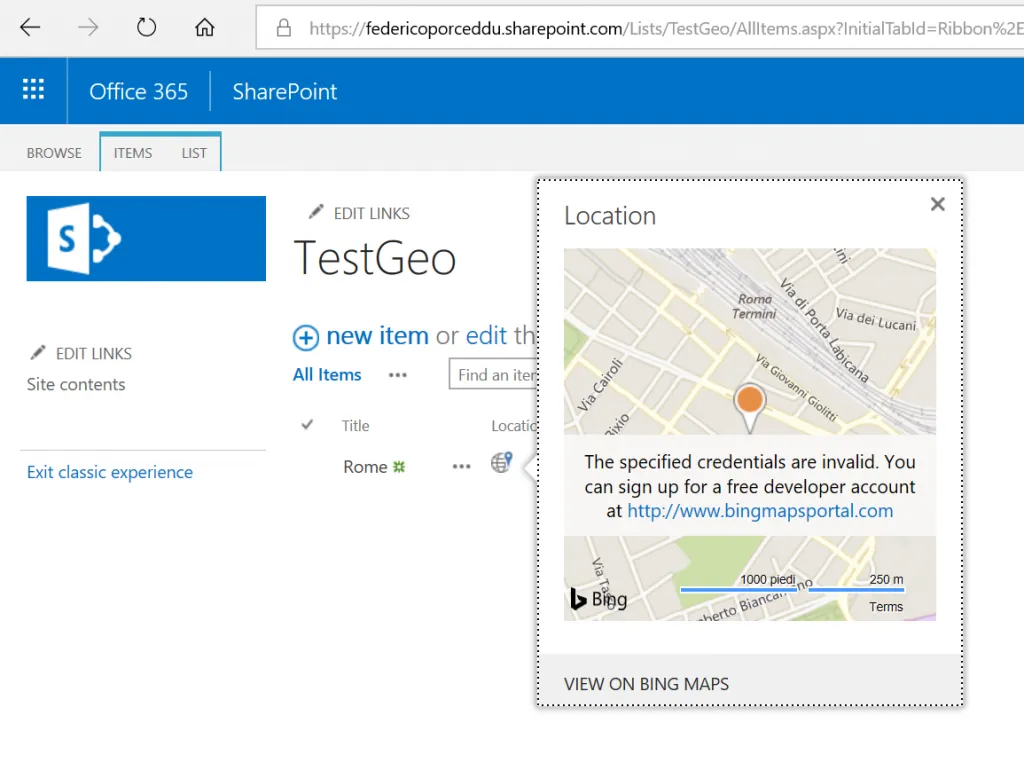This screenshot has width=1024, height=770.
Task: Click the Bing logo on the map
Action: coord(599,599)
